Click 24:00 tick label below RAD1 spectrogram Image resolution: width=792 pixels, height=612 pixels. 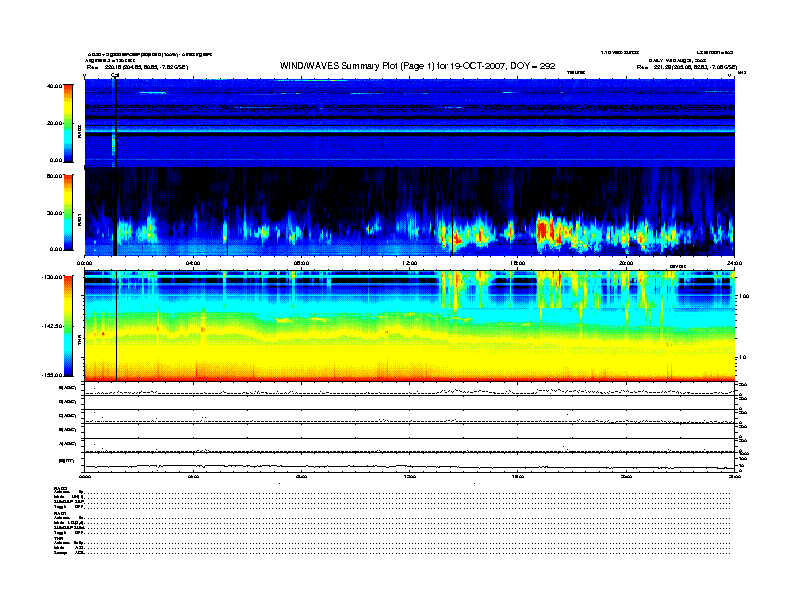(x=734, y=263)
